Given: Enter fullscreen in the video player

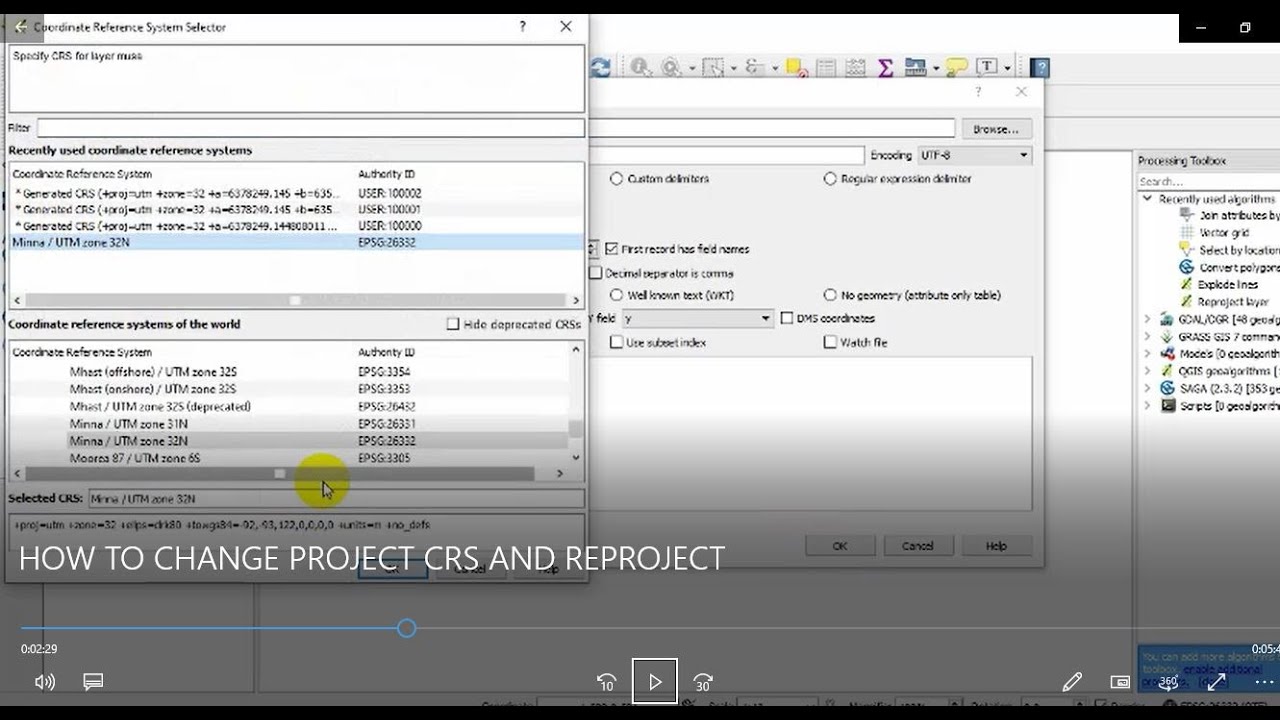Looking at the screenshot, I should coord(1216,682).
